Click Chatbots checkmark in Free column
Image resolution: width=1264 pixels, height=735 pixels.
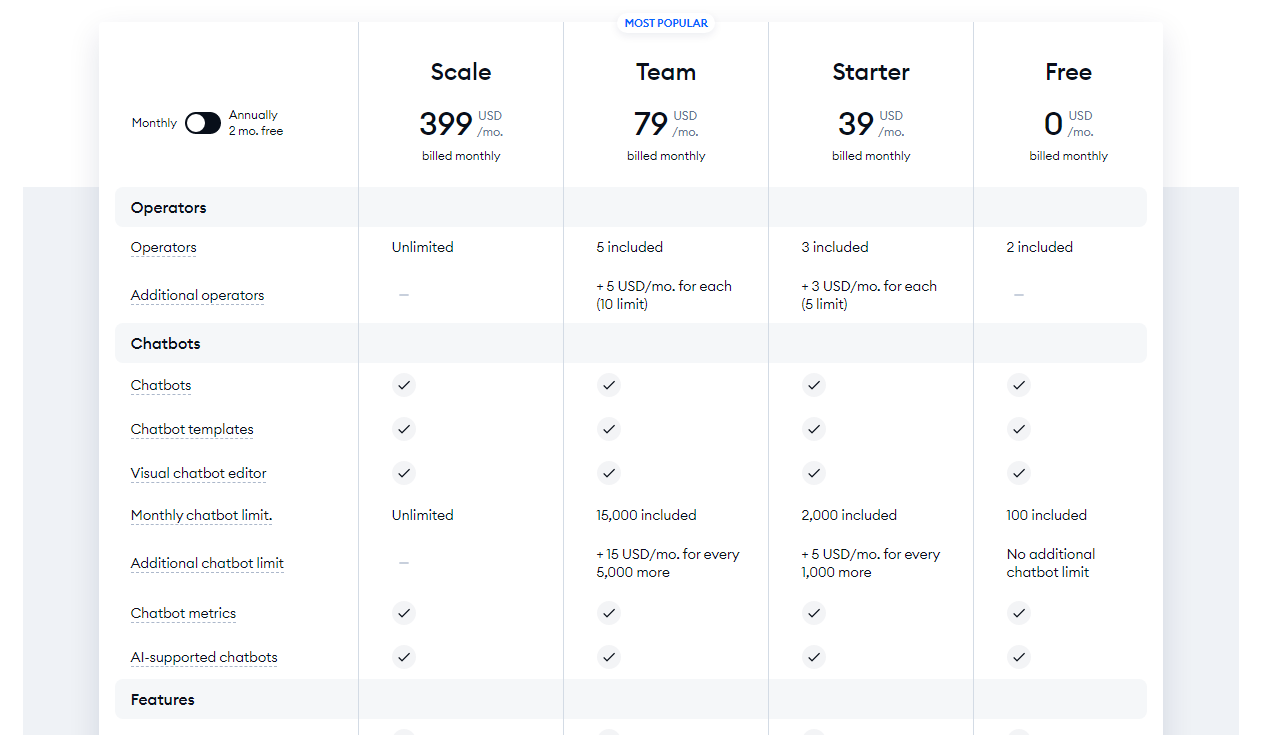1018,385
